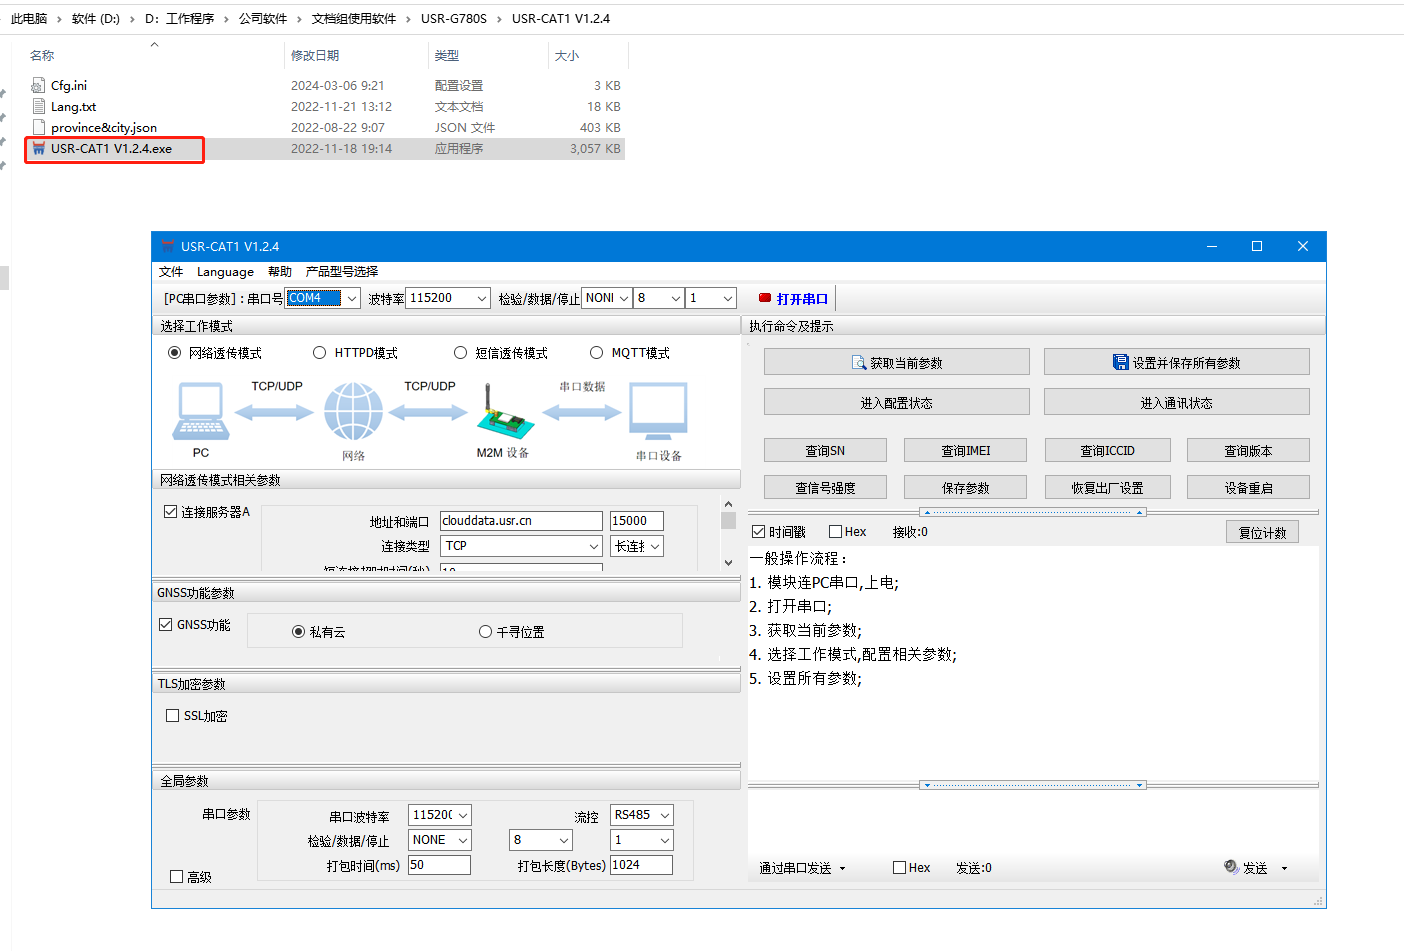This screenshot has height=951, width=1404.
Task: Open the COM4 serial port dropdown
Action: (x=351, y=298)
